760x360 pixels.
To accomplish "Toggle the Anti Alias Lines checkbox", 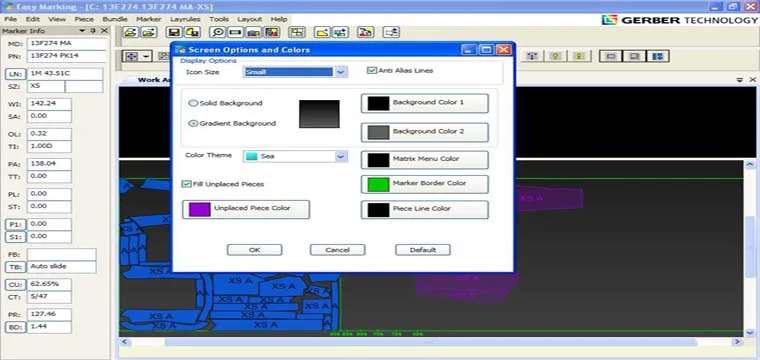I will pos(372,71).
